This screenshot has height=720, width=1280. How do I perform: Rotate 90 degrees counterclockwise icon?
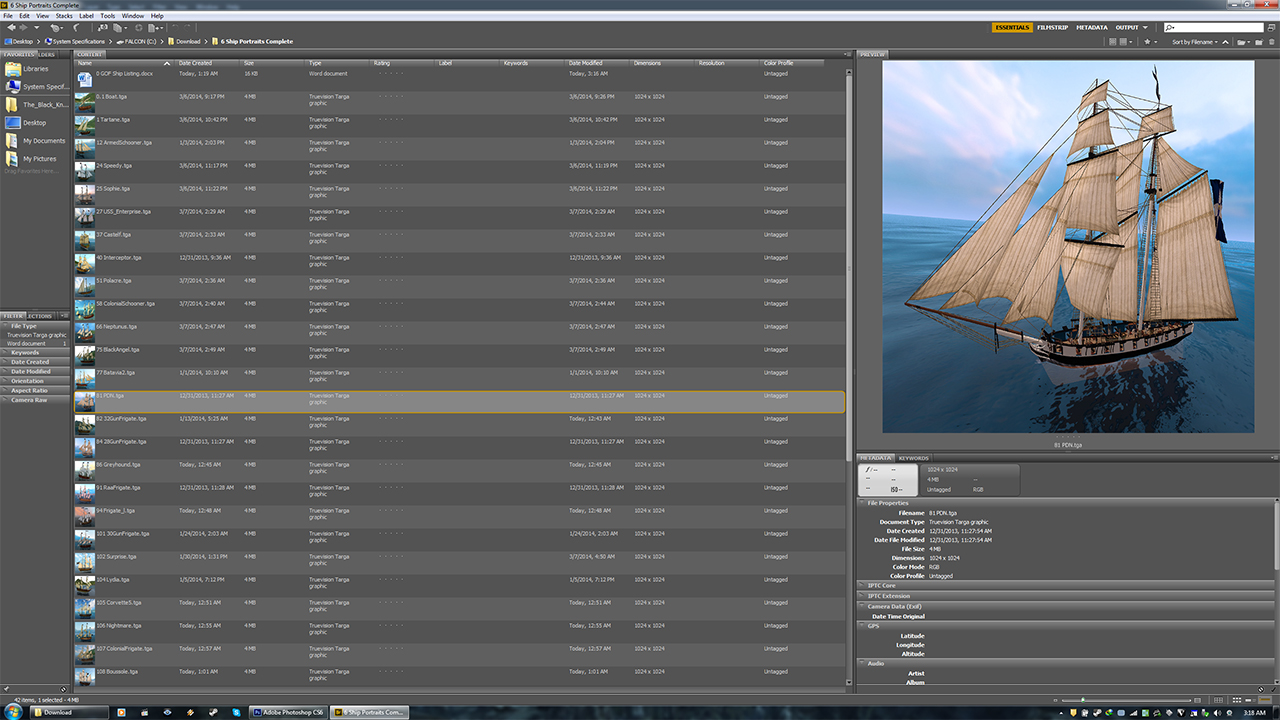point(175,28)
